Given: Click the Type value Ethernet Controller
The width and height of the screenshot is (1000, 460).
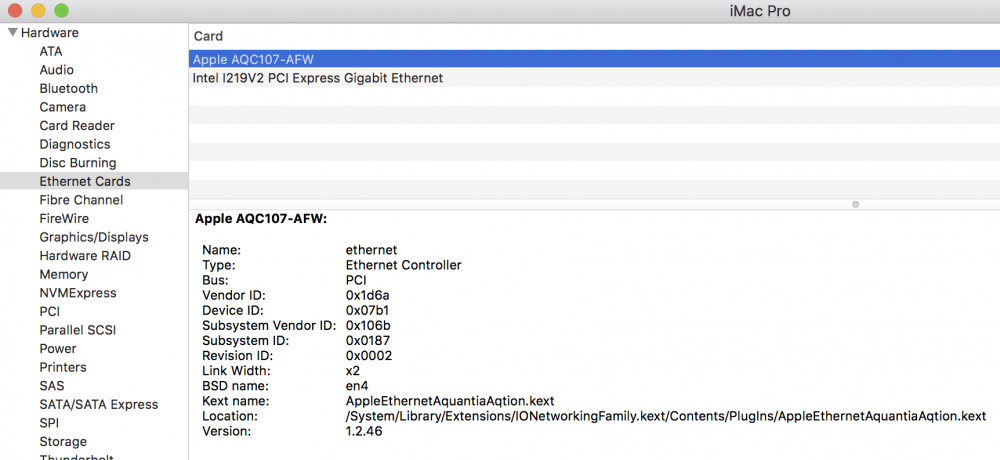Looking at the screenshot, I should coord(403,265).
